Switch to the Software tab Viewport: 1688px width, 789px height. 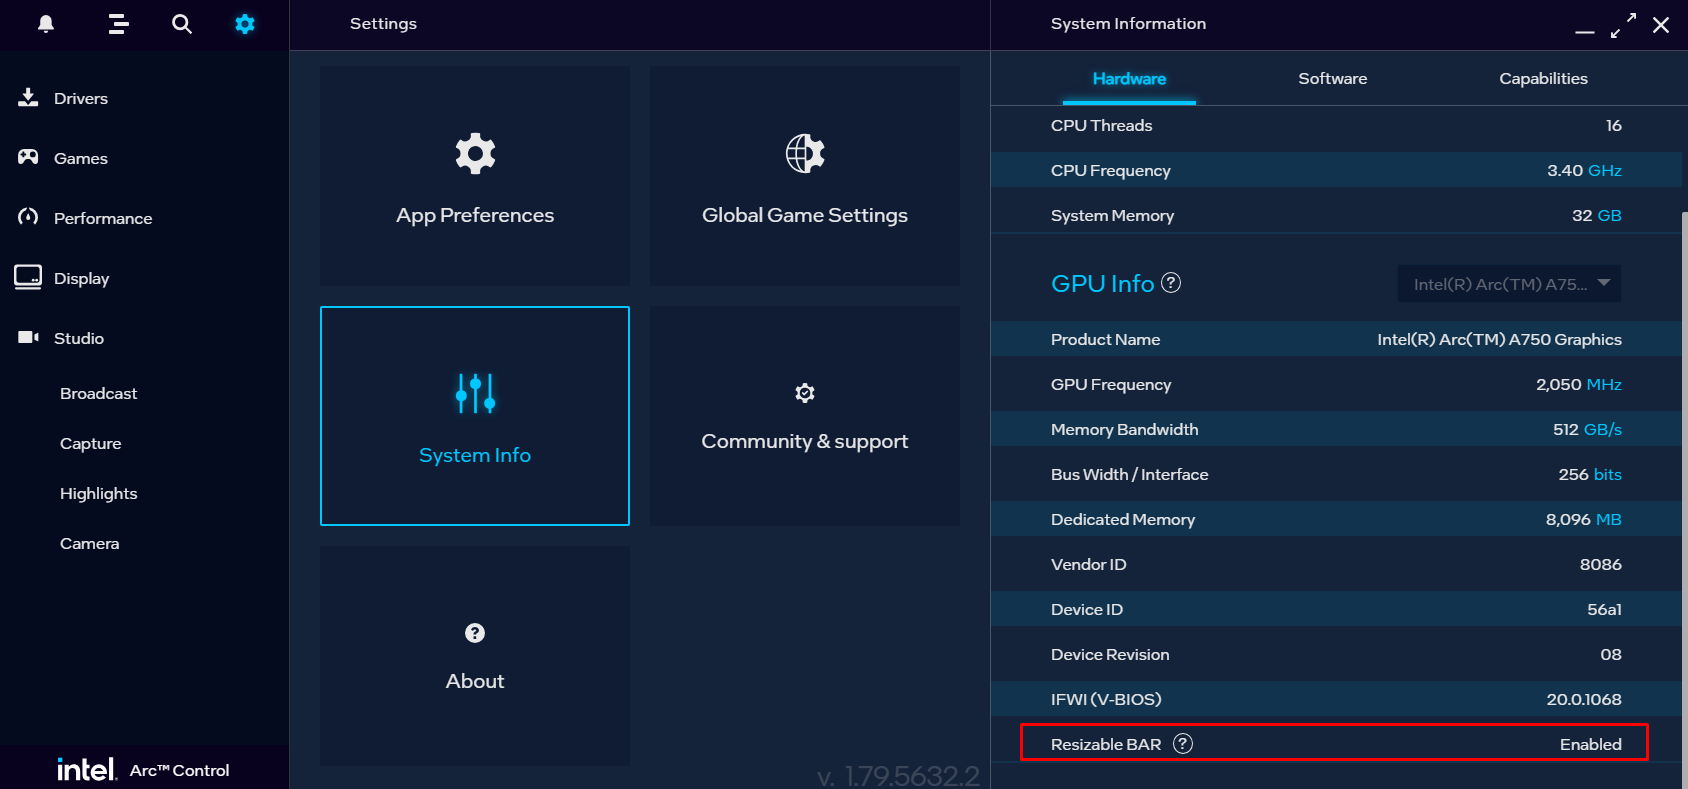click(x=1332, y=79)
